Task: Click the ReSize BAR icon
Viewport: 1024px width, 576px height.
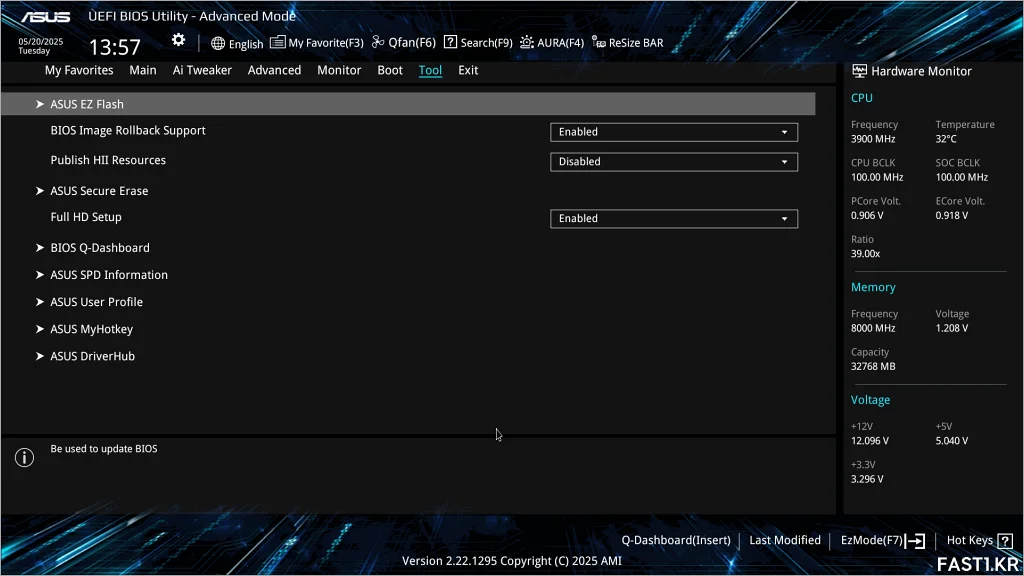Action: point(599,42)
